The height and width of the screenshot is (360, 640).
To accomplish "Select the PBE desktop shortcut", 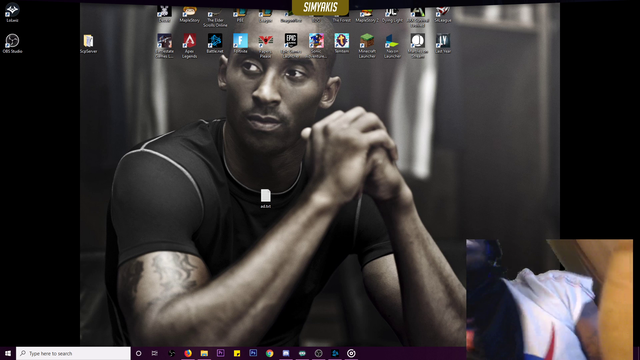I will 240,15.
